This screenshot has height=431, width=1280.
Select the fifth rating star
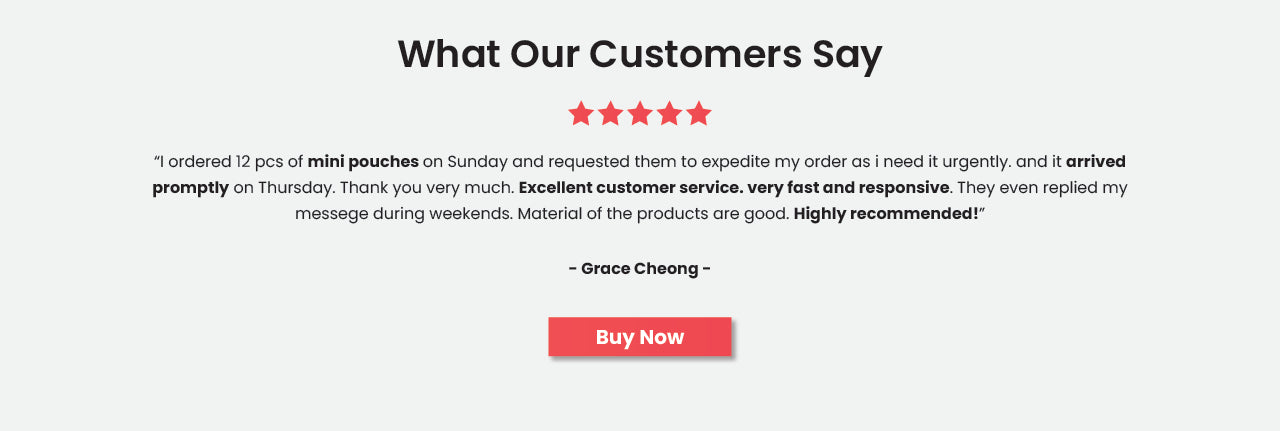699,114
